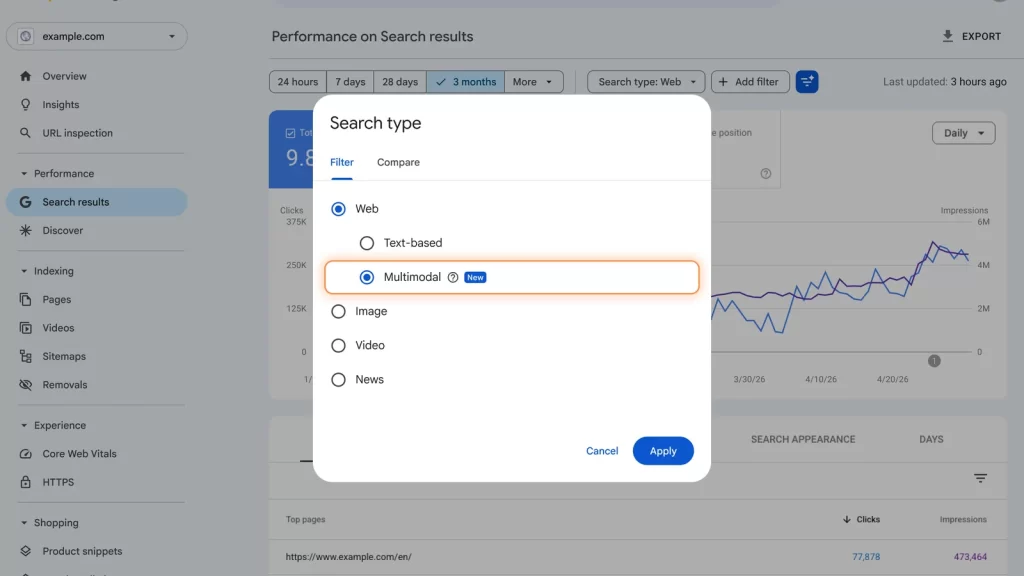Switch to the Compare tab
Viewport: 1024px width, 576px height.
click(x=398, y=163)
